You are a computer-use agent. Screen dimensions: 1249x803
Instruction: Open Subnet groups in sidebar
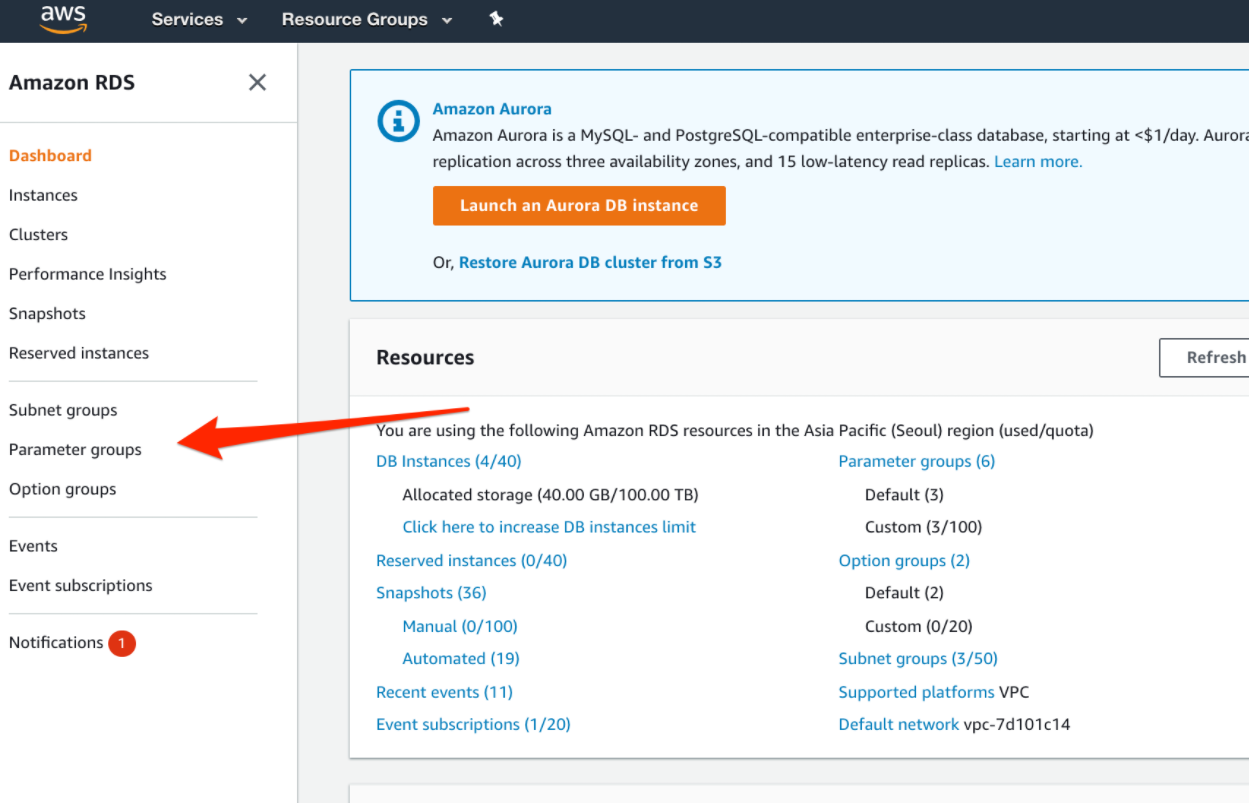[63, 410]
